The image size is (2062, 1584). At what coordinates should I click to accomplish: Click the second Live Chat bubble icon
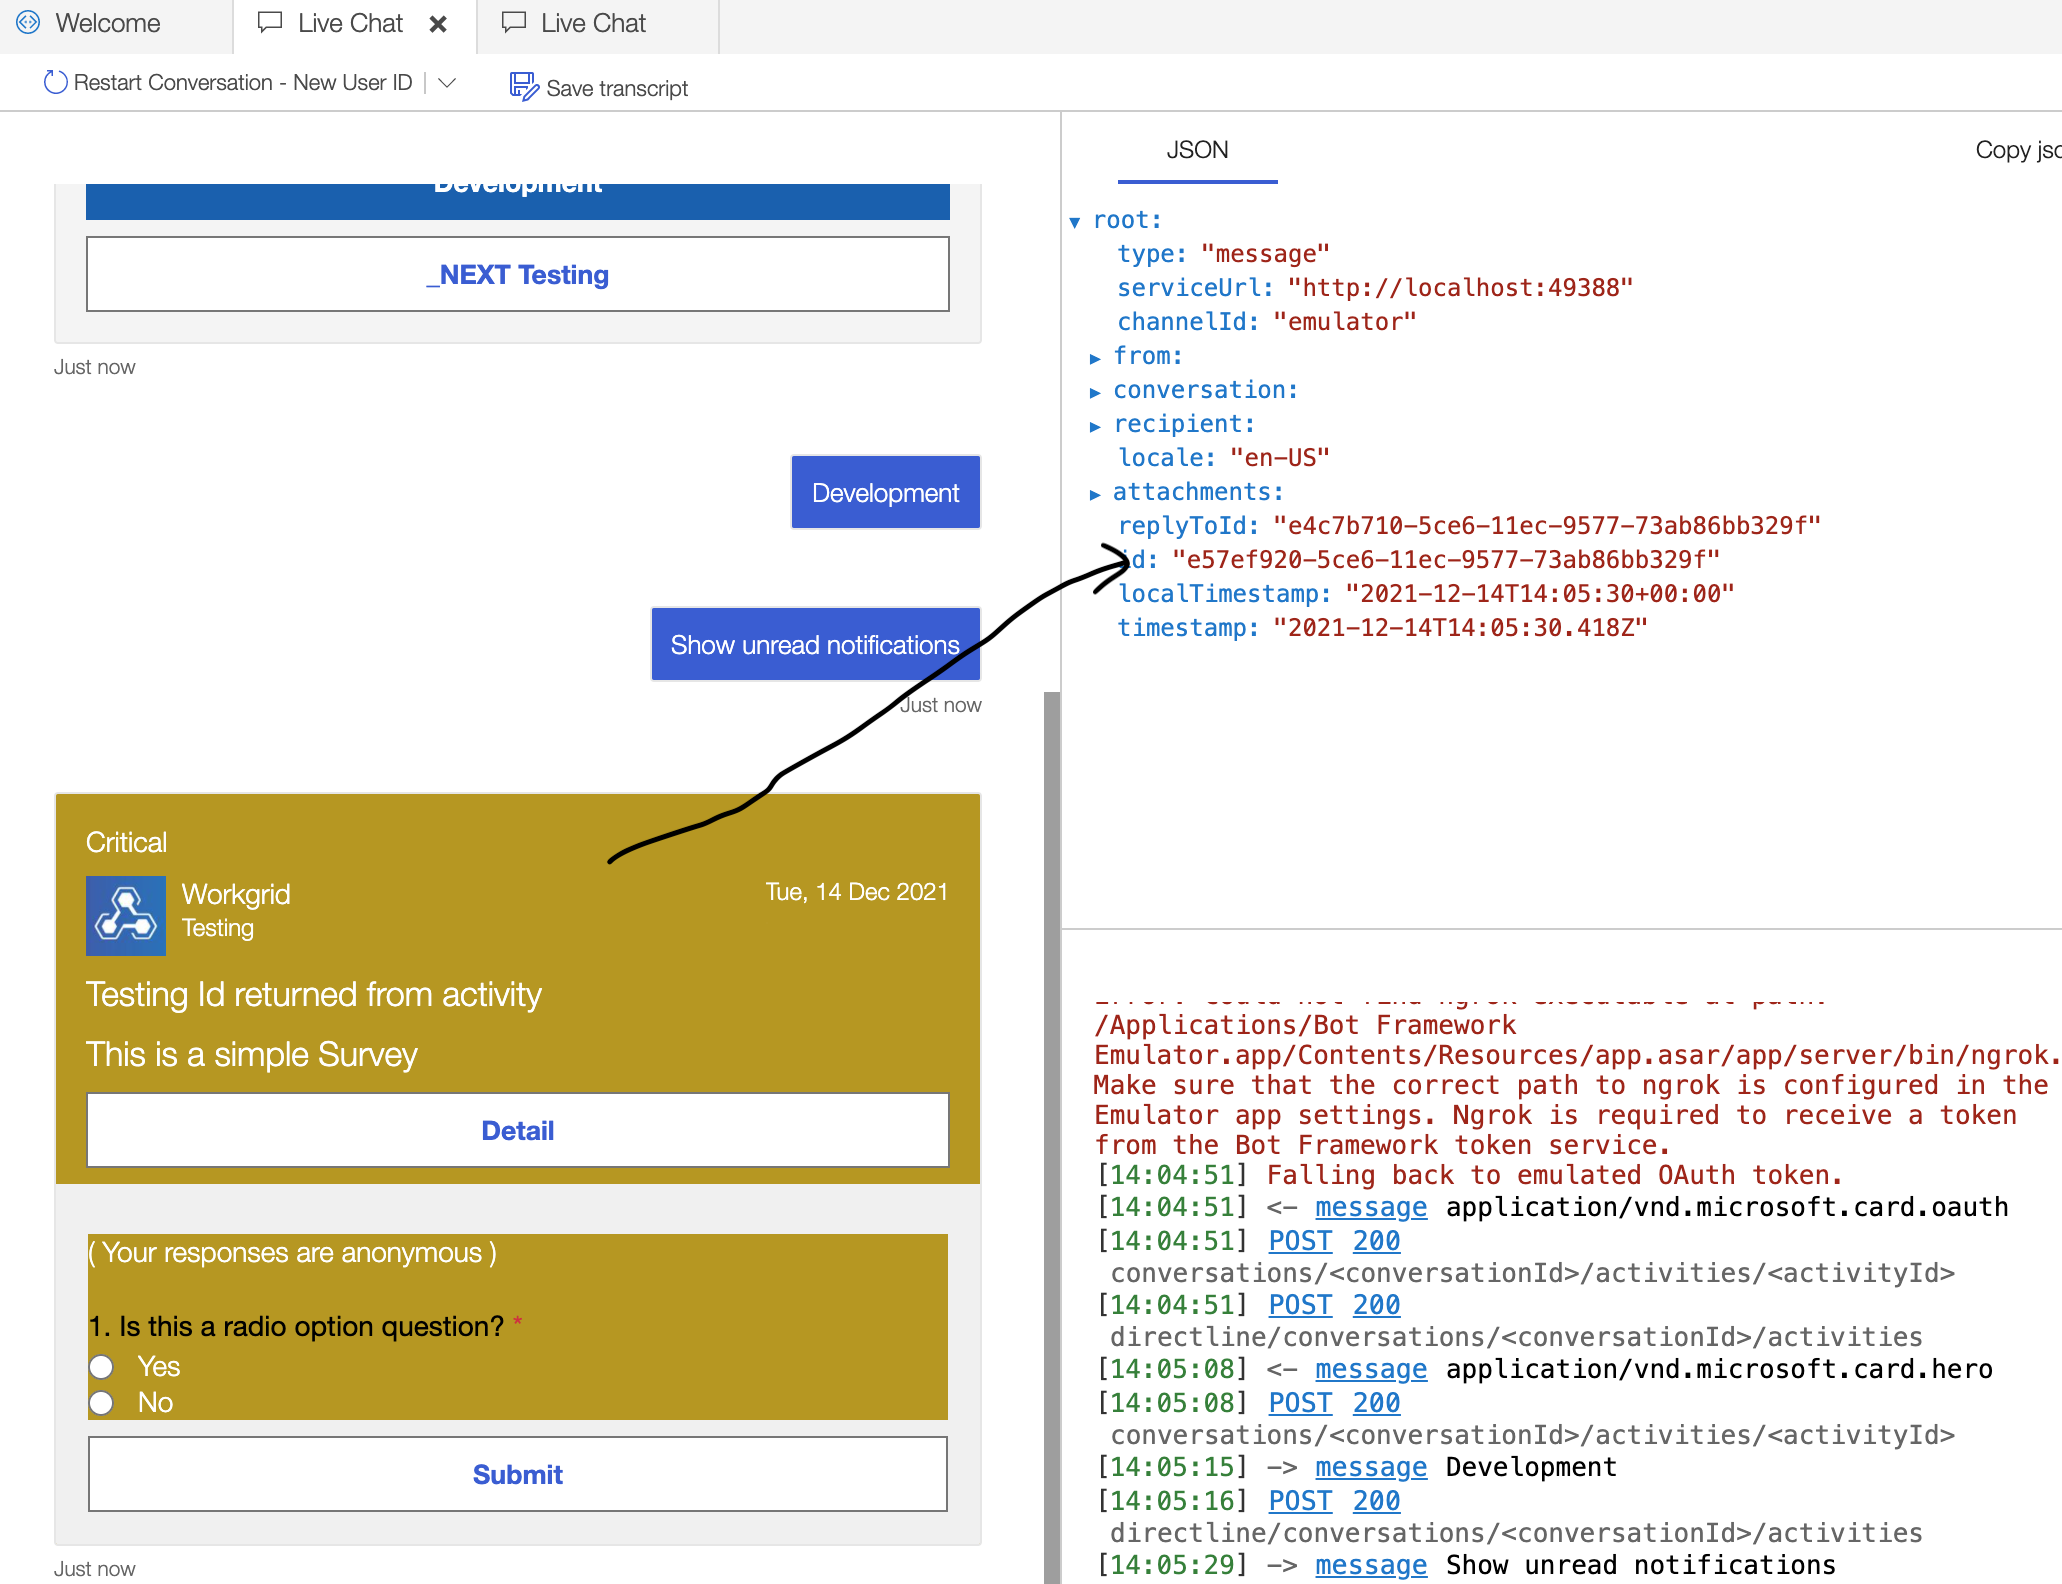pyautogui.click(x=513, y=22)
